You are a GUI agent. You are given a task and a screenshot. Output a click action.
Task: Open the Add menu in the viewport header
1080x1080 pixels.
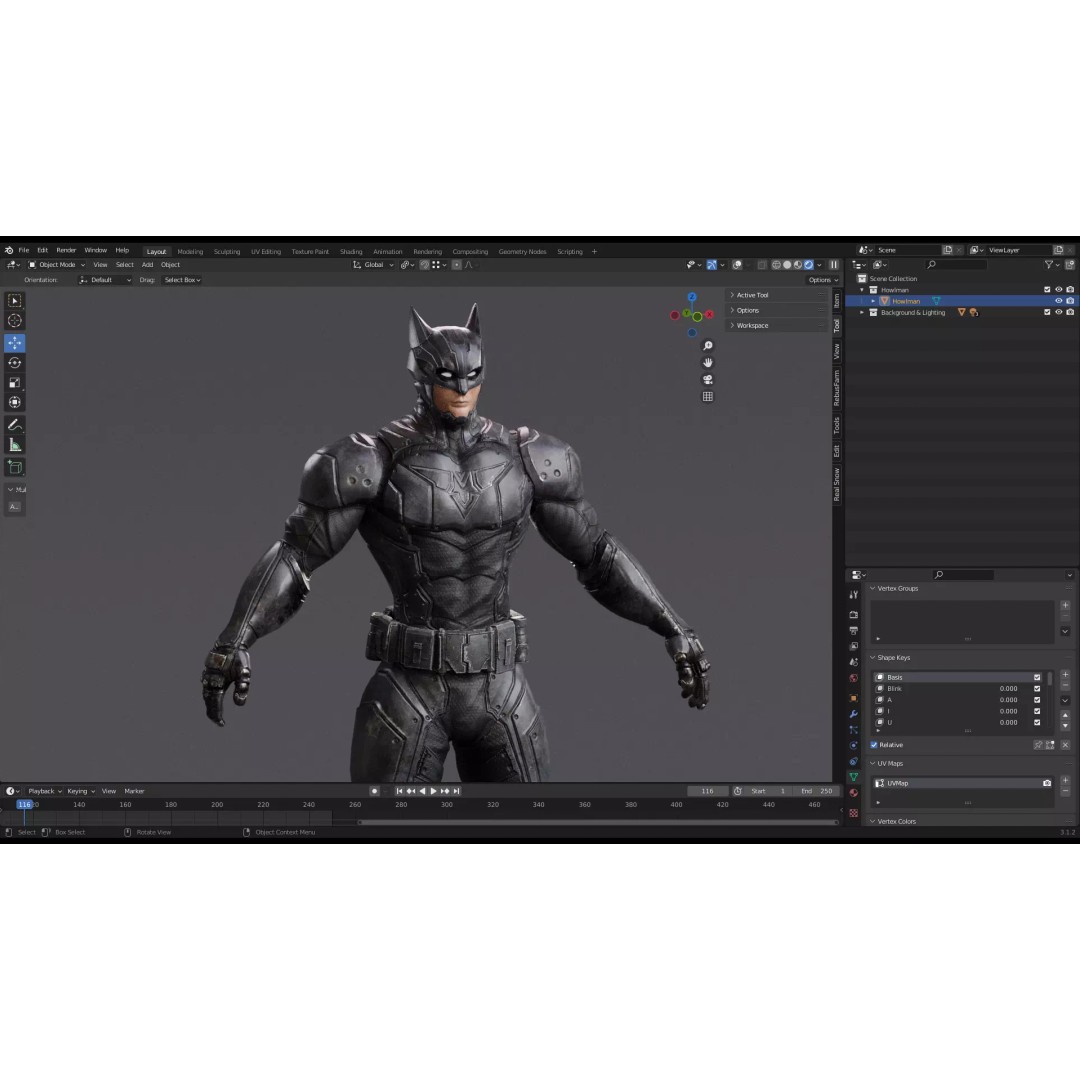click(147, 264)
